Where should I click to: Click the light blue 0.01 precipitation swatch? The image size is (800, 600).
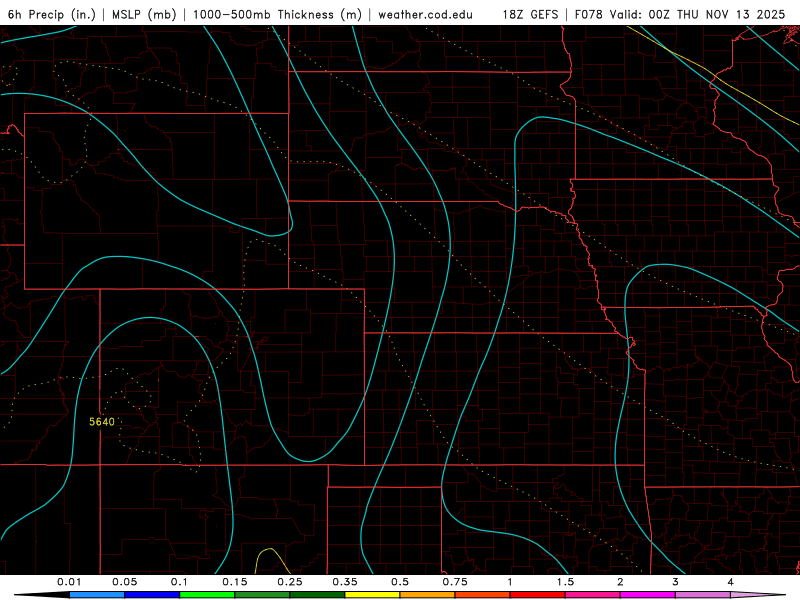coord(97,595)
